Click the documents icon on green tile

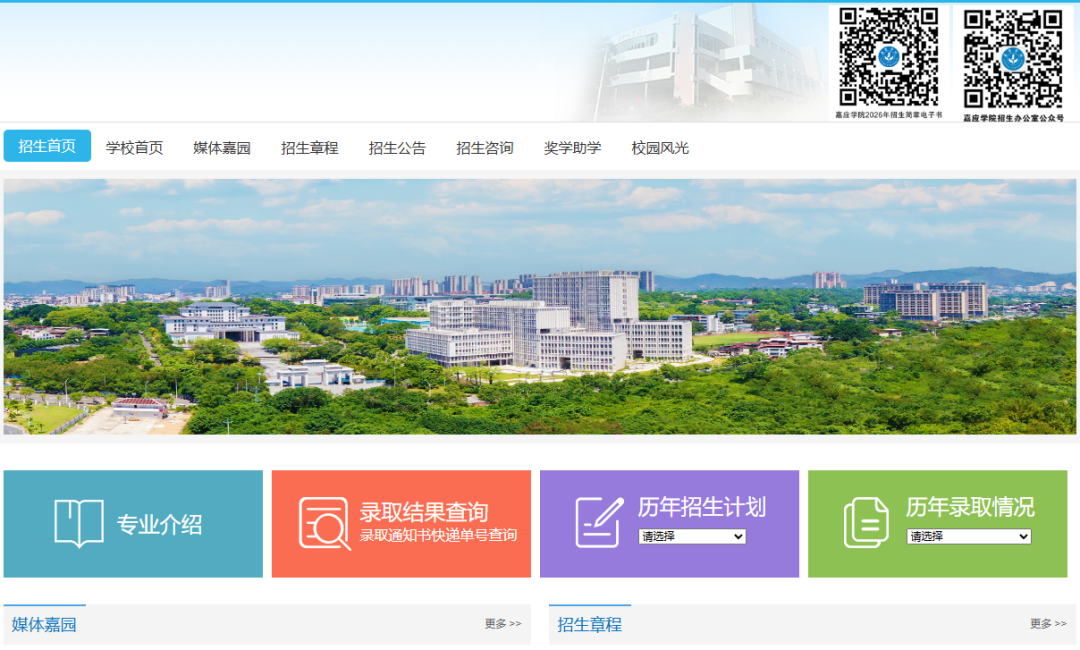pos(866,523)
